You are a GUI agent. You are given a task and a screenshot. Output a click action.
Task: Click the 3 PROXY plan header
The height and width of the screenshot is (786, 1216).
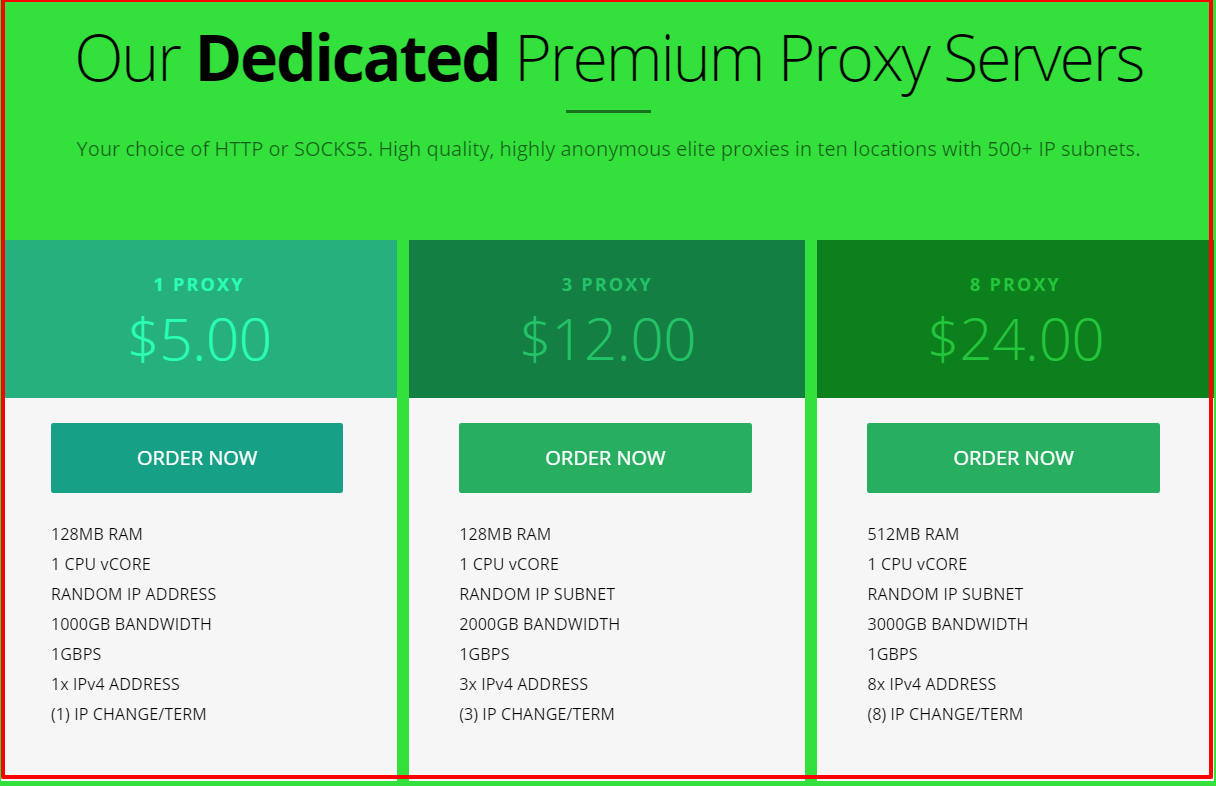(x=606, y=284)
